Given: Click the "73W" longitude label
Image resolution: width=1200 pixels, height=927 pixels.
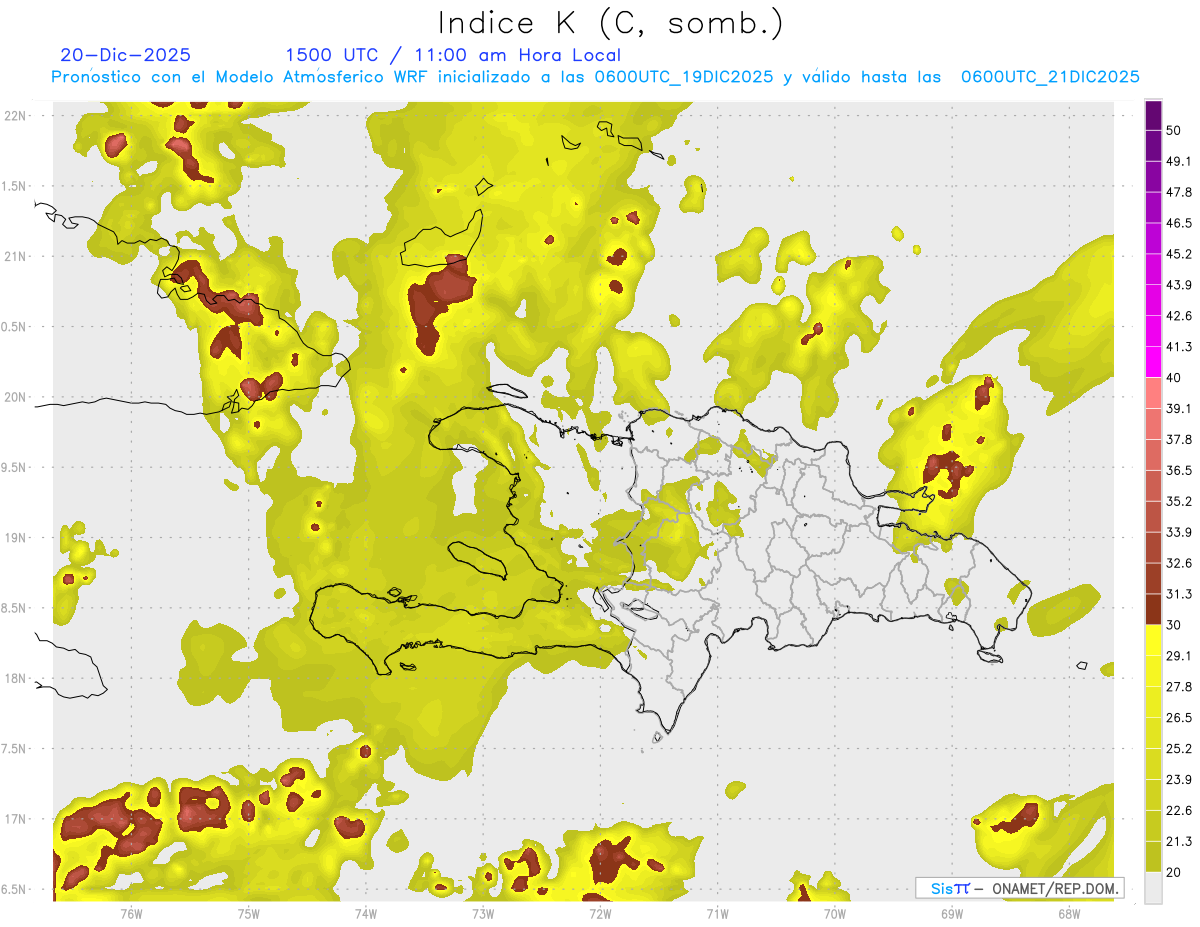Looking at the screenshot, I should click(x=483, y=913).
